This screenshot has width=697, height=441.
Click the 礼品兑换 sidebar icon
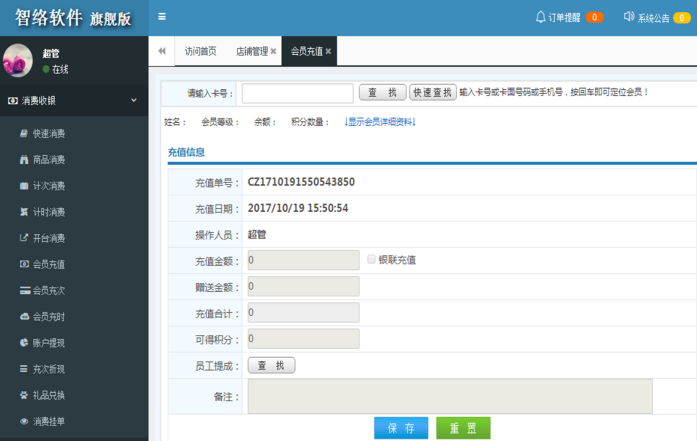pos(24,395)
